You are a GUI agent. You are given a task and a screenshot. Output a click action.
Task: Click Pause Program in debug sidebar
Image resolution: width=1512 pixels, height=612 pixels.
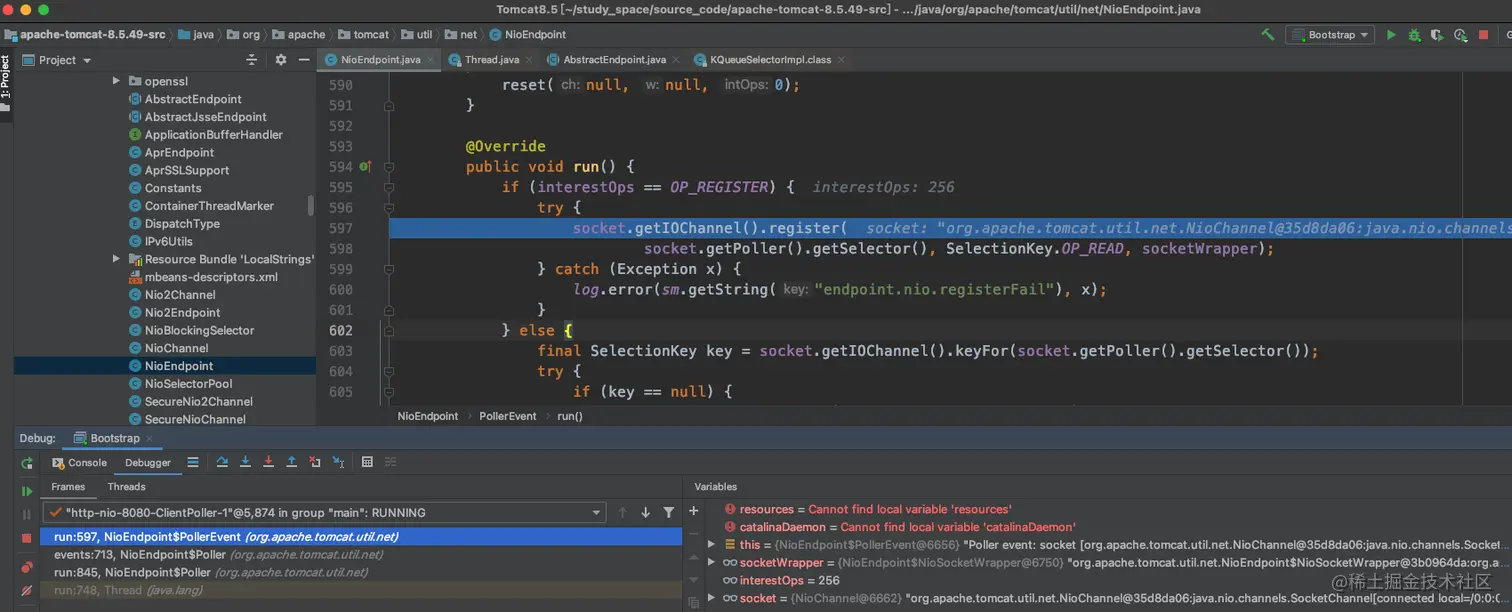(27, 515)
